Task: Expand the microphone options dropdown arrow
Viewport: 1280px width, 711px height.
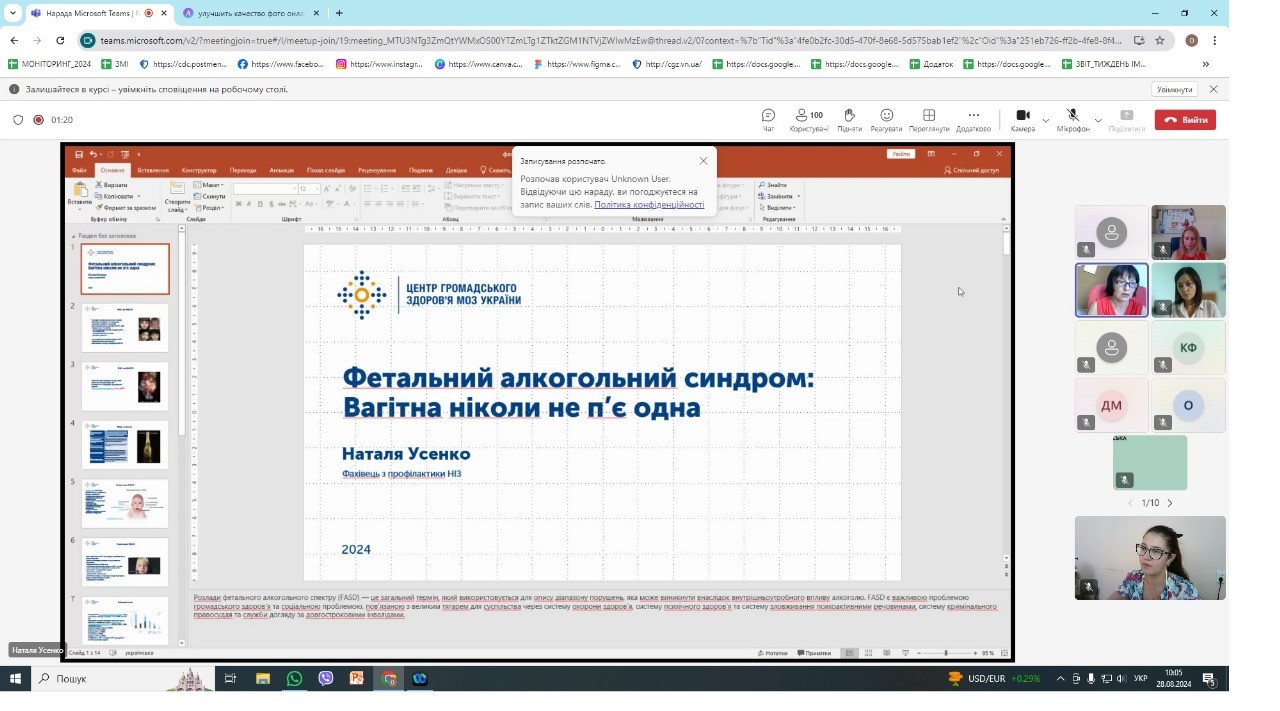Action: [1098, 120]
